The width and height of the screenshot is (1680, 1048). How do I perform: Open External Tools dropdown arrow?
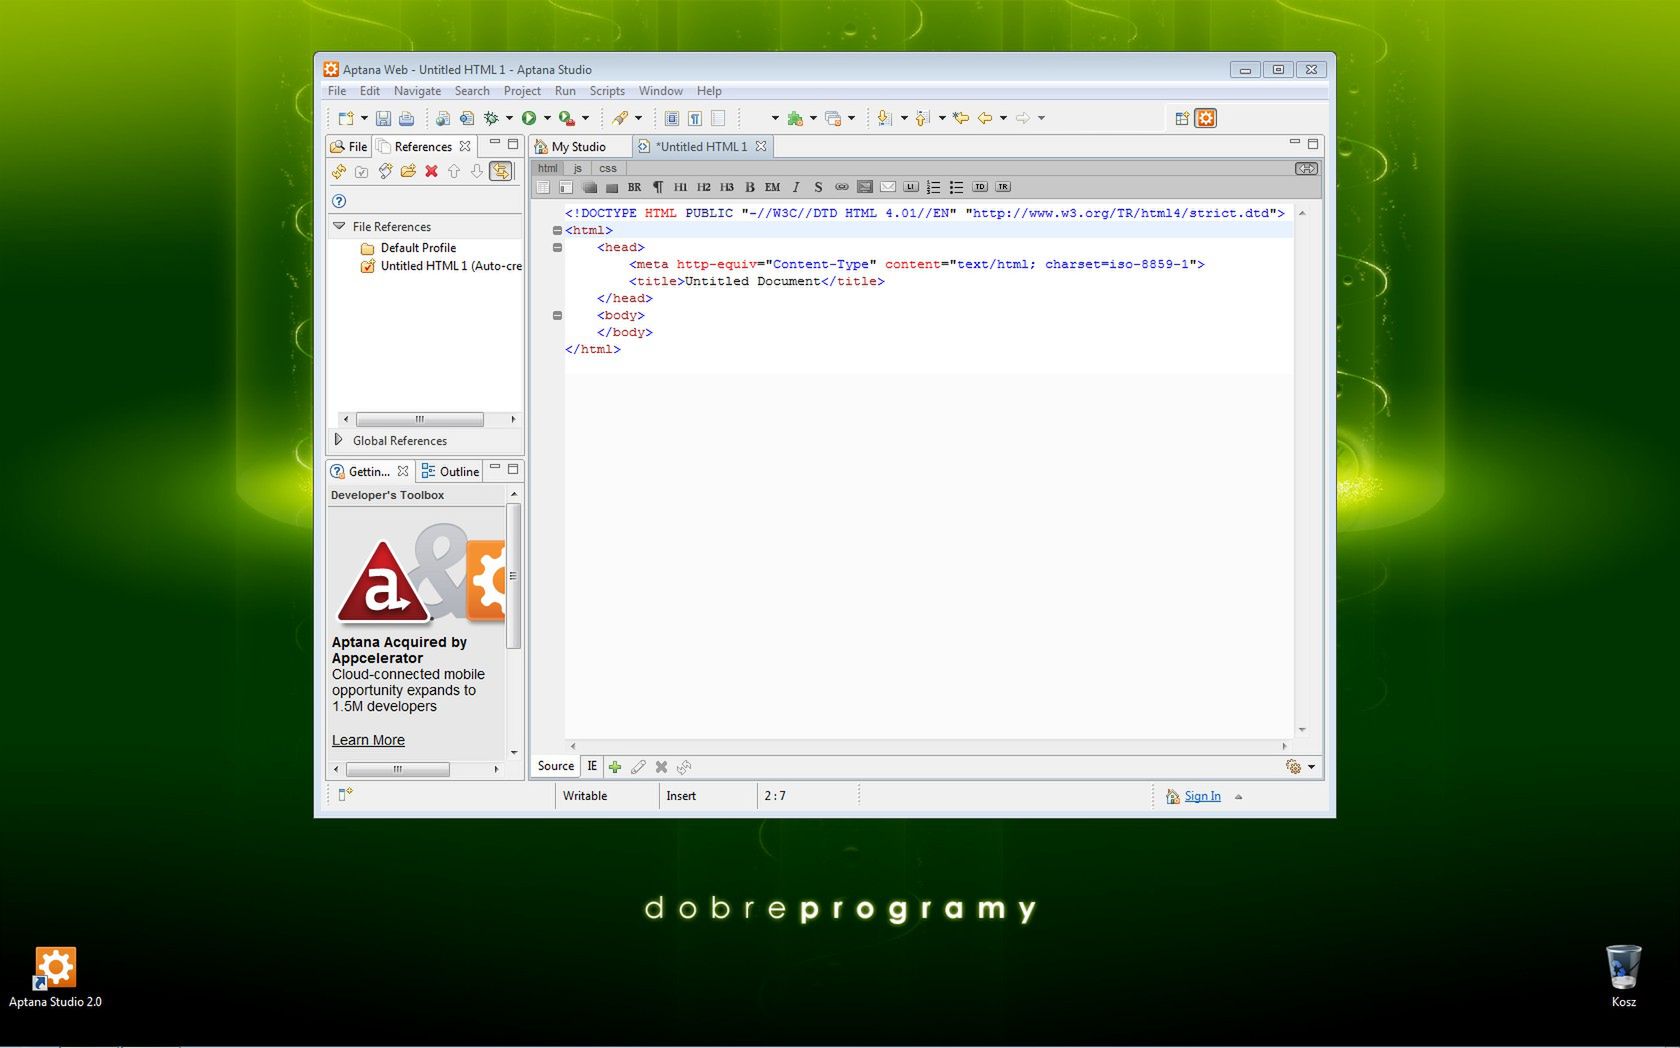[x=585, y=118]
